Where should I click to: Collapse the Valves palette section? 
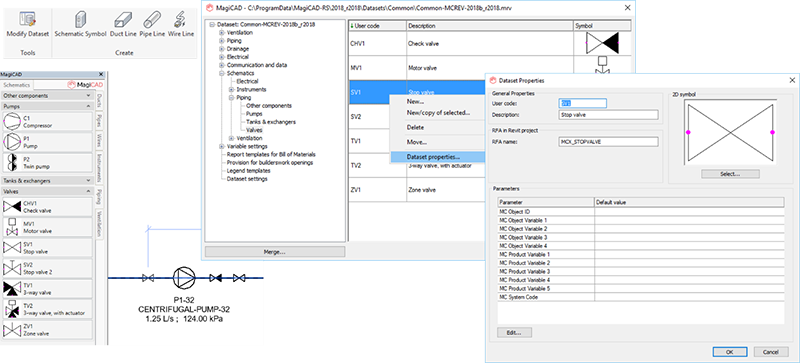tap(89, 191)
